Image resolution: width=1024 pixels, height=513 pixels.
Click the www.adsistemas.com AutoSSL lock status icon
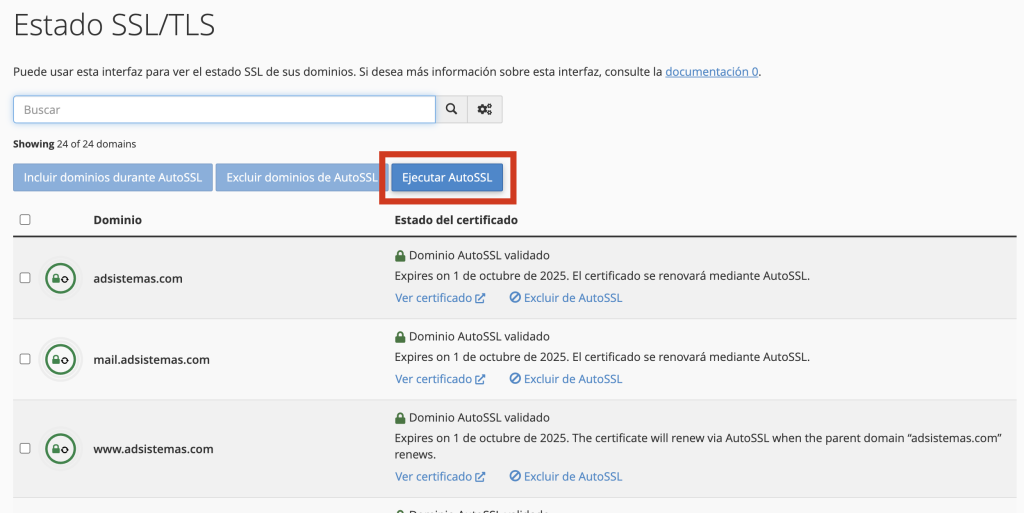pyautogui.click(x=60, y=449)
